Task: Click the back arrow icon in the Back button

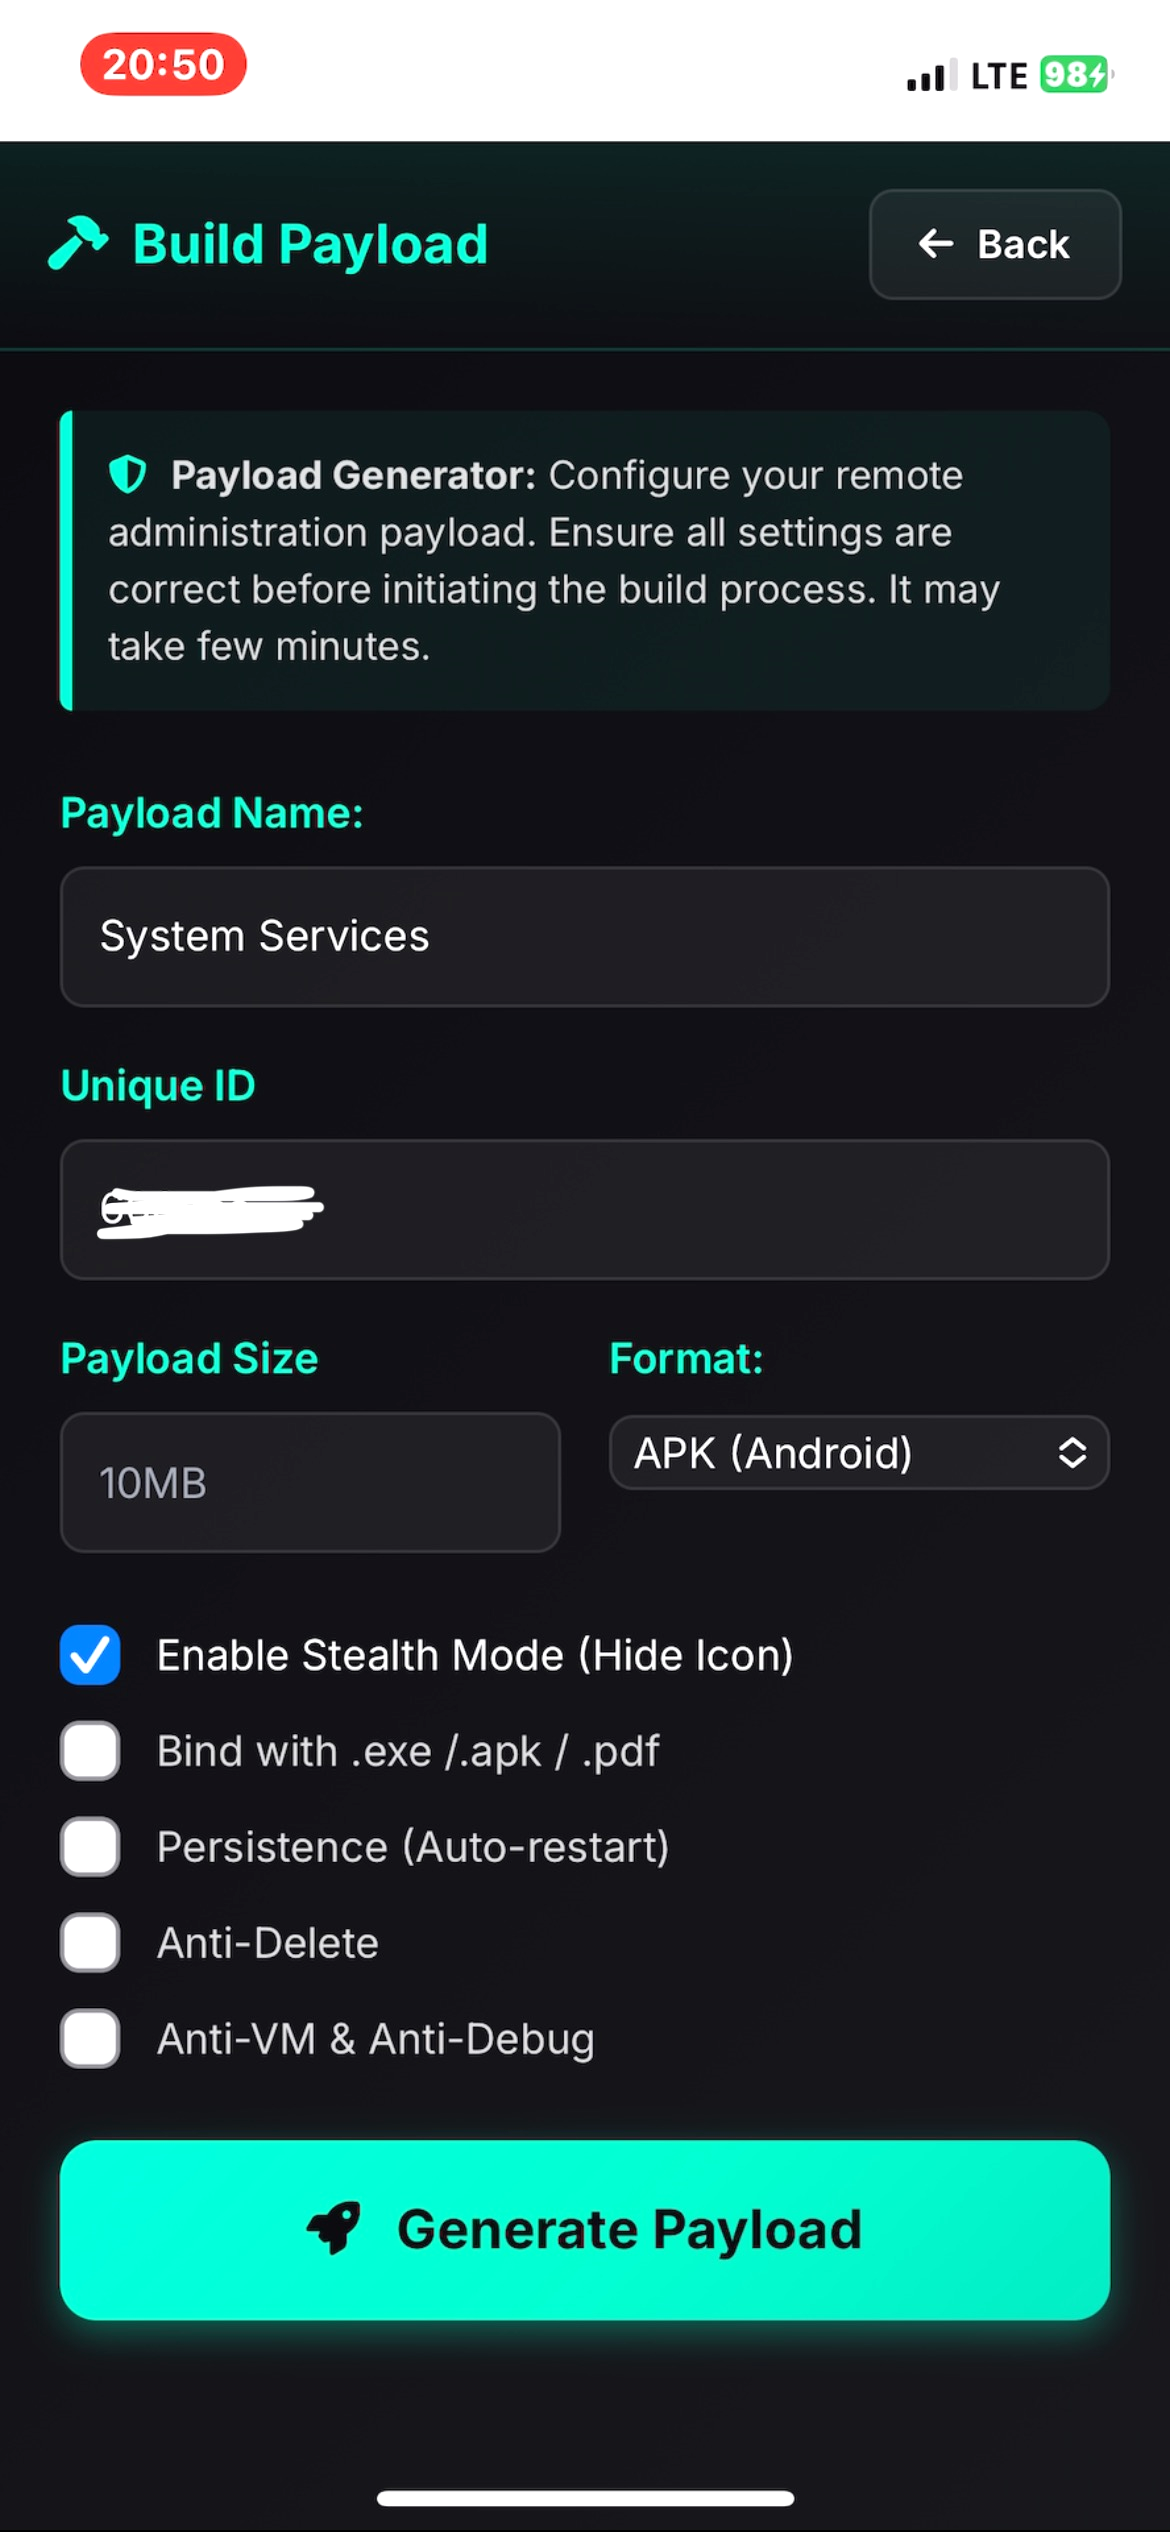Action: [x=934, y=244]
